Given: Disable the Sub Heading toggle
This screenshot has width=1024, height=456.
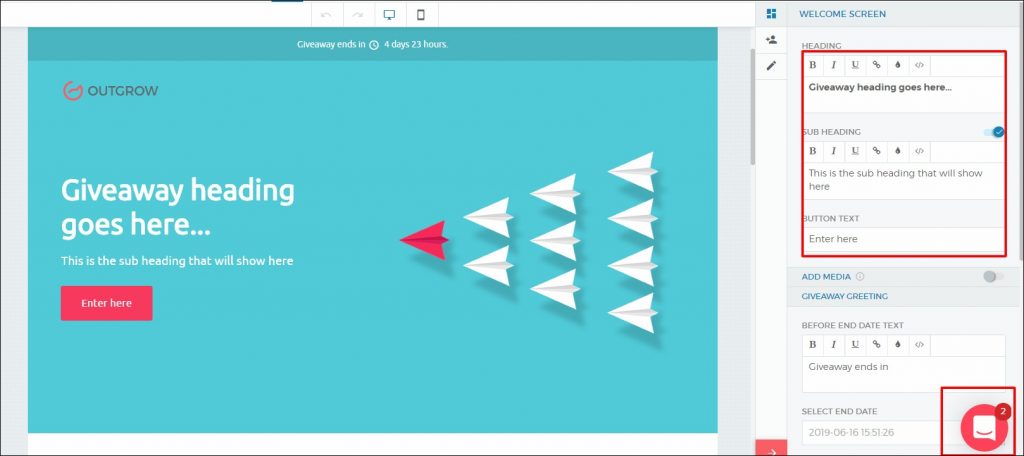Looking at the screenshot, I should click(993, 132).
